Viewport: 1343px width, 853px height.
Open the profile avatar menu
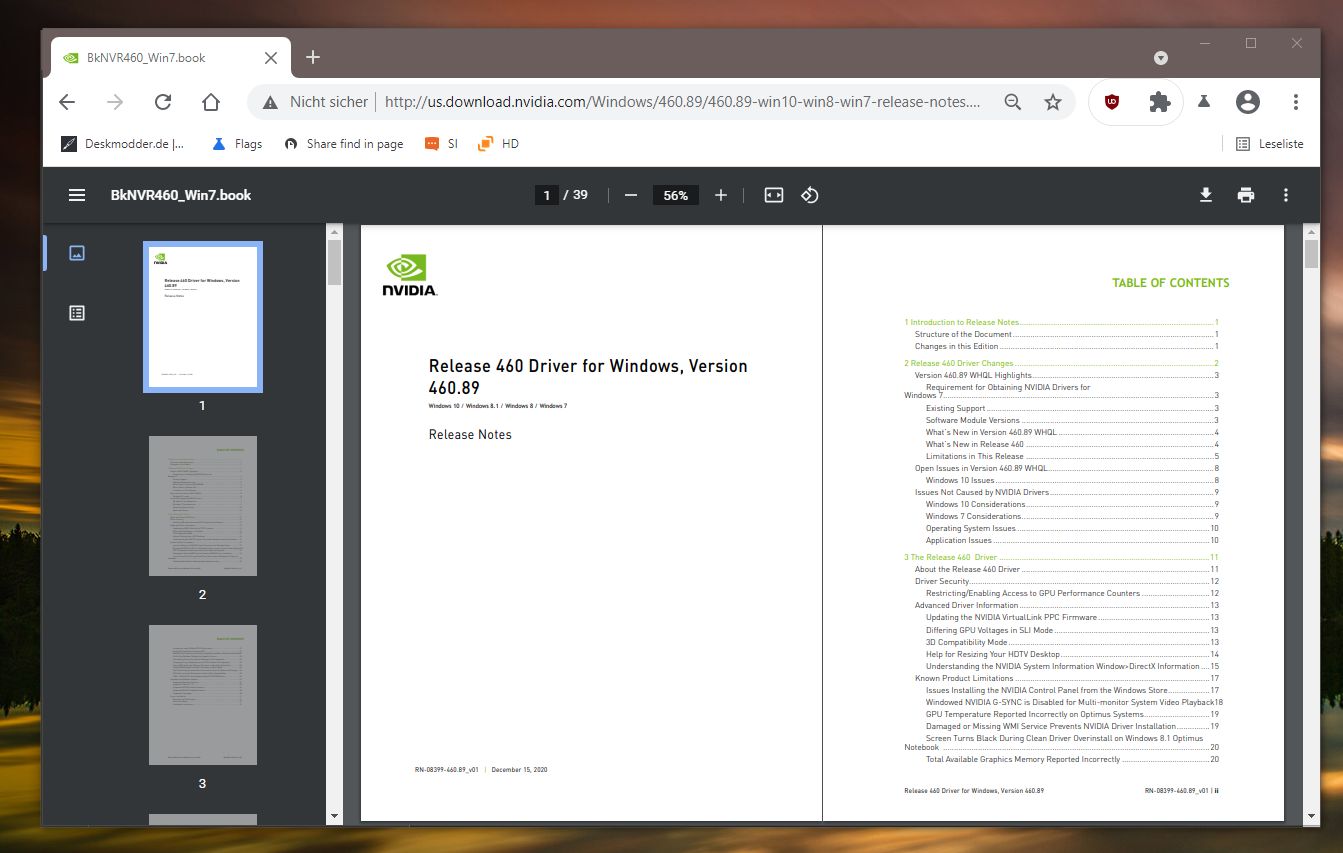1247,102
